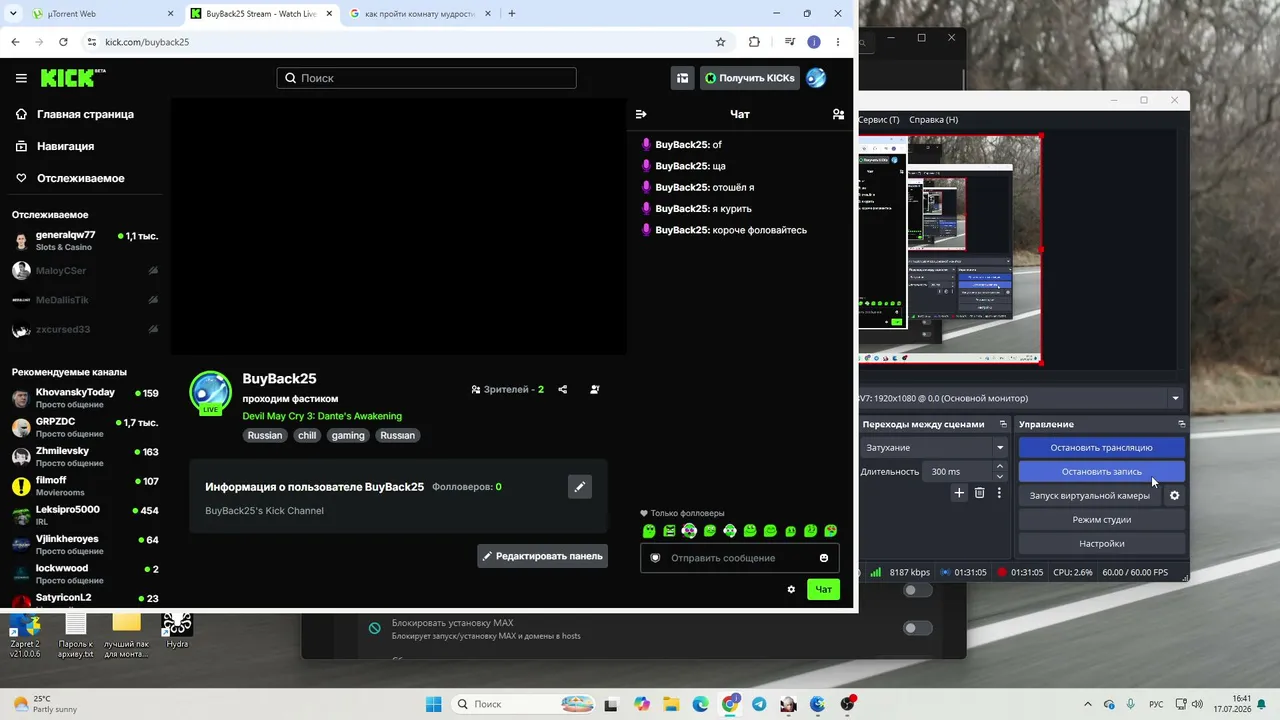Open Telegram from the taskbar
This screenshot has width=1280, height=720.
point(759,704)
